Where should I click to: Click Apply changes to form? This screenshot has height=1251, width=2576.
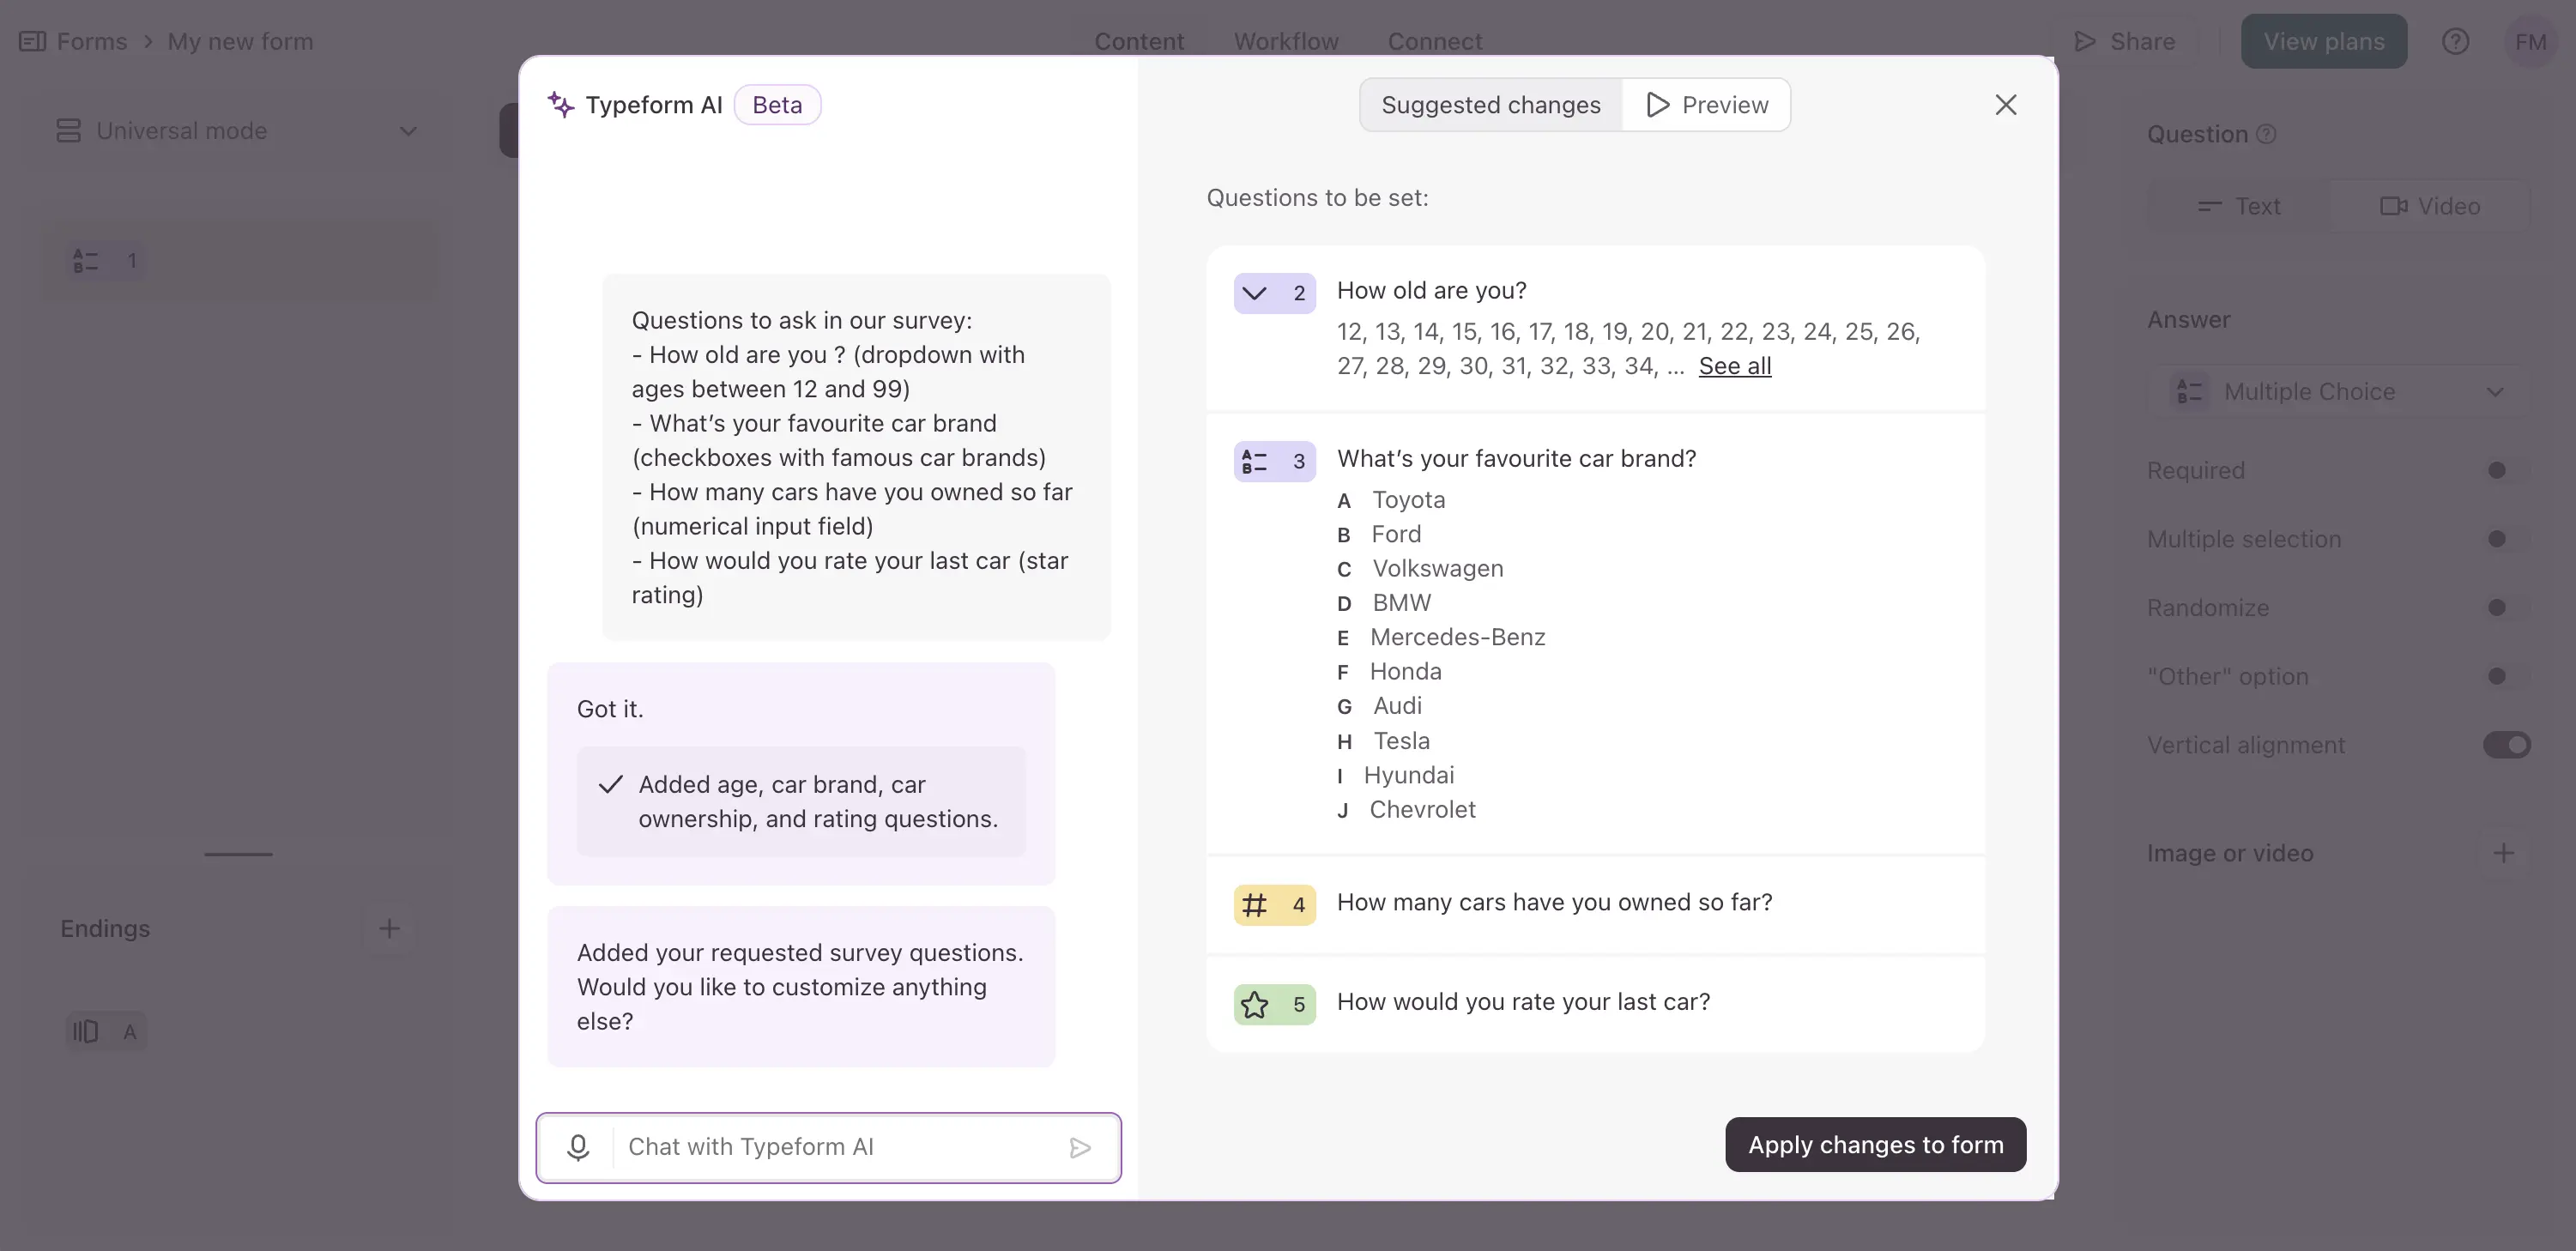[1875, 1144]
